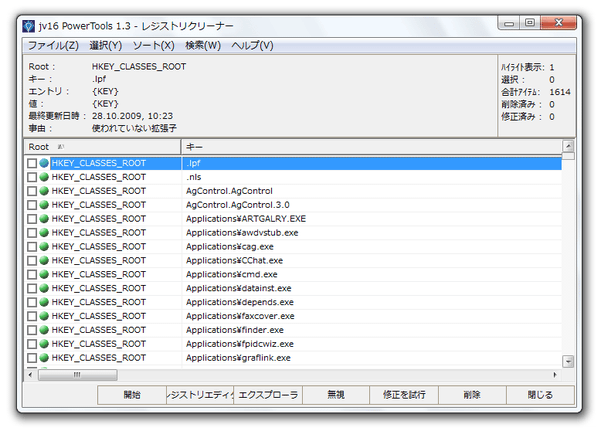
Task: Click the horizontal scrollbar right arrow
Action: point(555,375)
